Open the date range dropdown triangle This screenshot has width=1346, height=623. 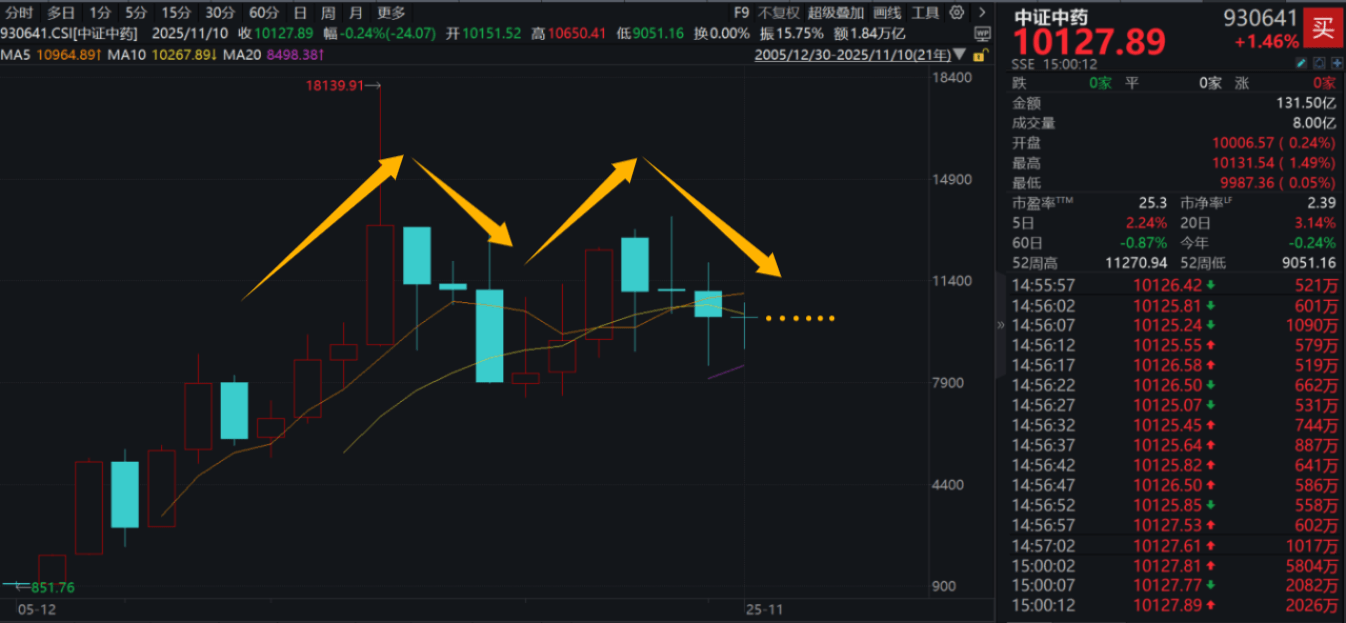point(961,53)
